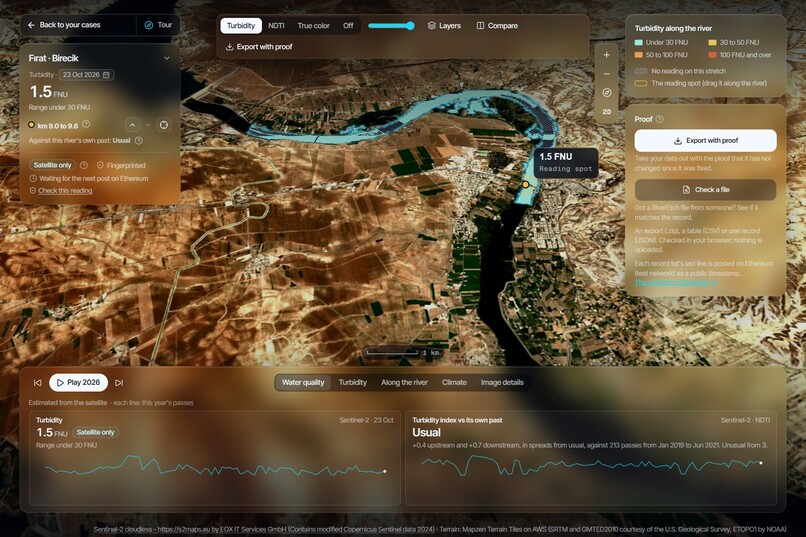Viewport: 806px width, 537px height.
Task: Open help icon beside 'own past: Usual'
Action: tap(139, 140)
